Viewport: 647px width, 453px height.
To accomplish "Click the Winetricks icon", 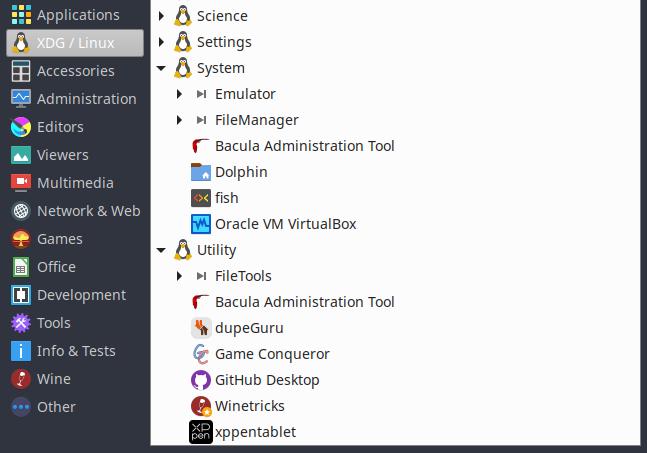I will (x=200, y=406).
